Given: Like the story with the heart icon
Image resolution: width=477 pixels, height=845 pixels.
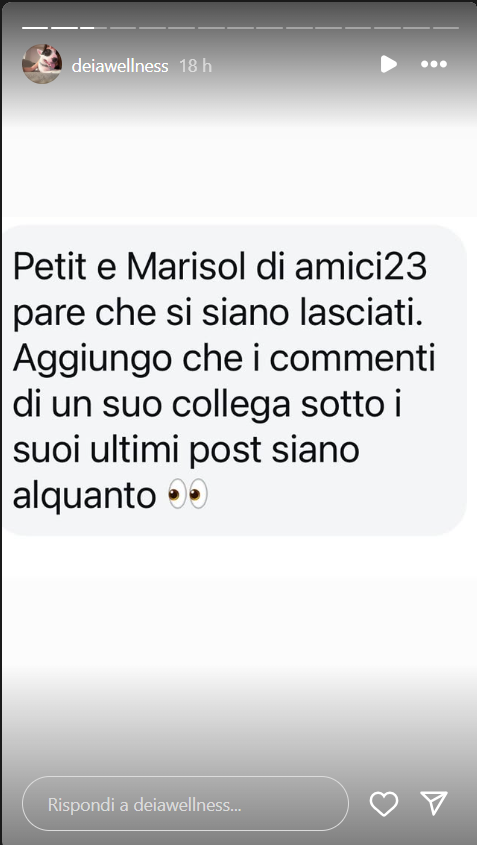Looking at the screenshot, I should [384, 804].
